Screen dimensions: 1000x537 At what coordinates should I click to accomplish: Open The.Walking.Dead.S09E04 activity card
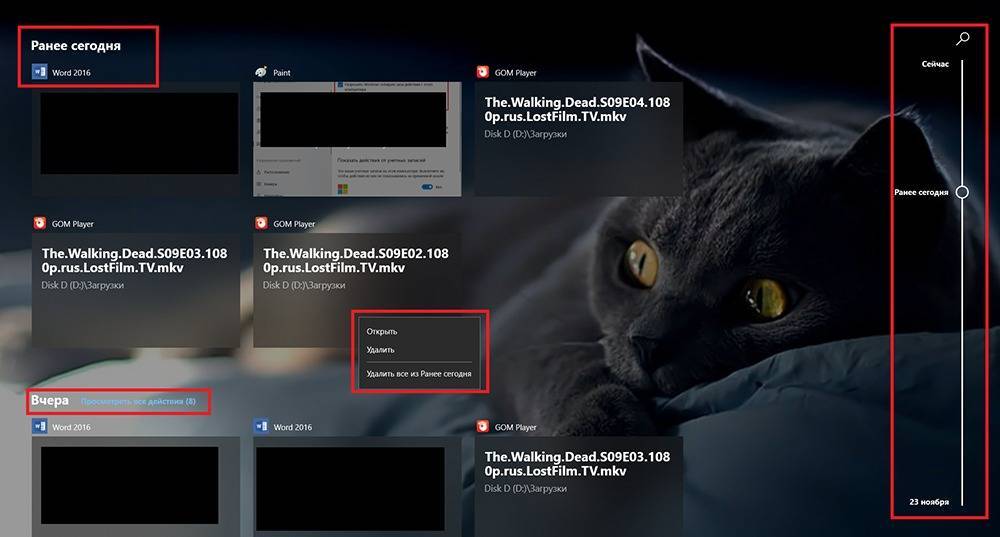[578, 140]
